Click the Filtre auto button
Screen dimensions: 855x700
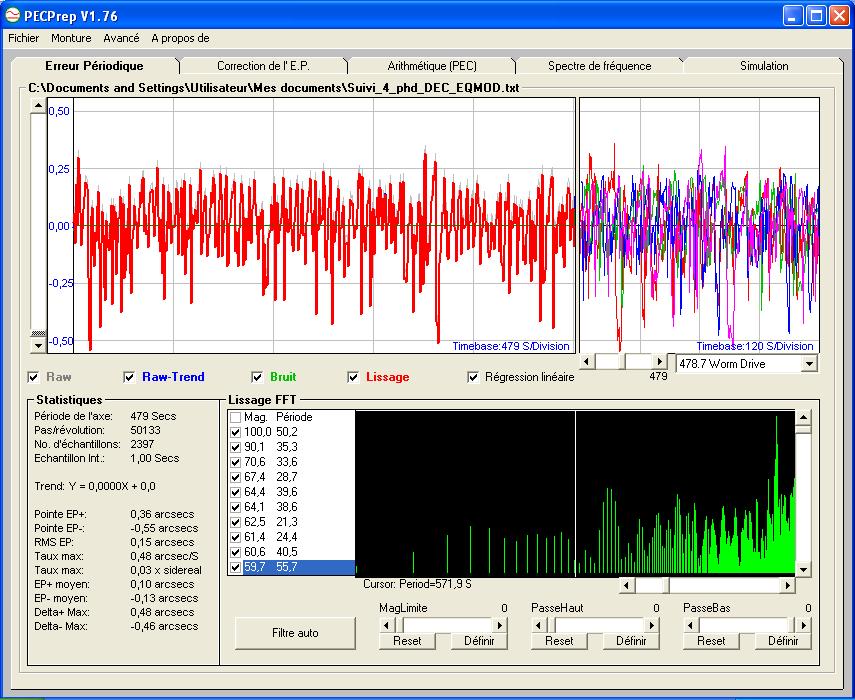[x=297, y=633]
